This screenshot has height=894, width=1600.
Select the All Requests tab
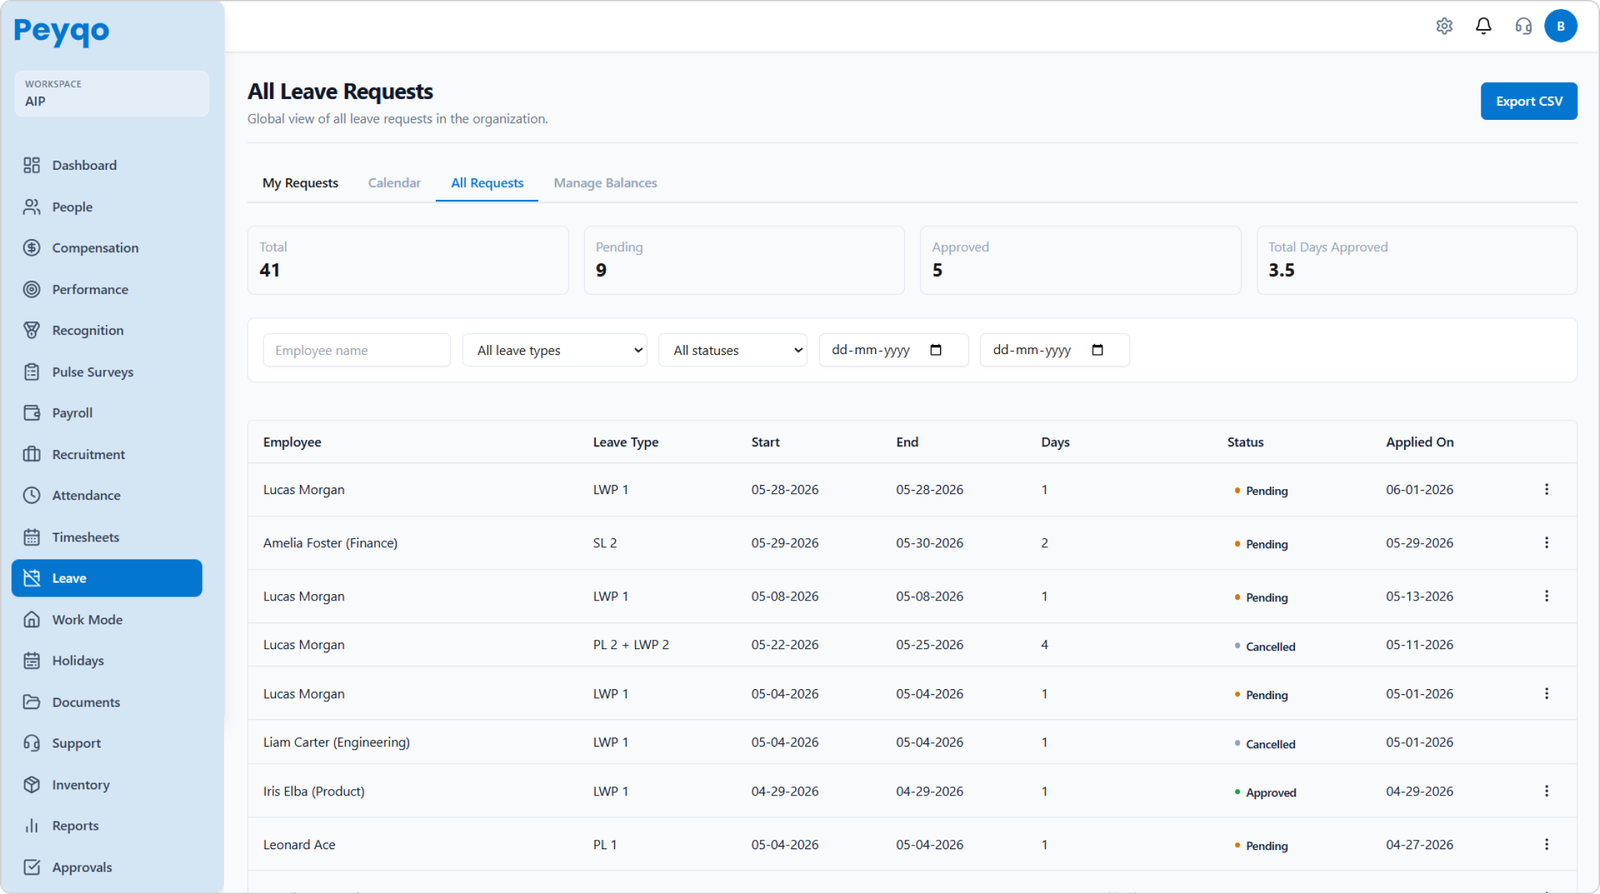click(x=487, y=183)
